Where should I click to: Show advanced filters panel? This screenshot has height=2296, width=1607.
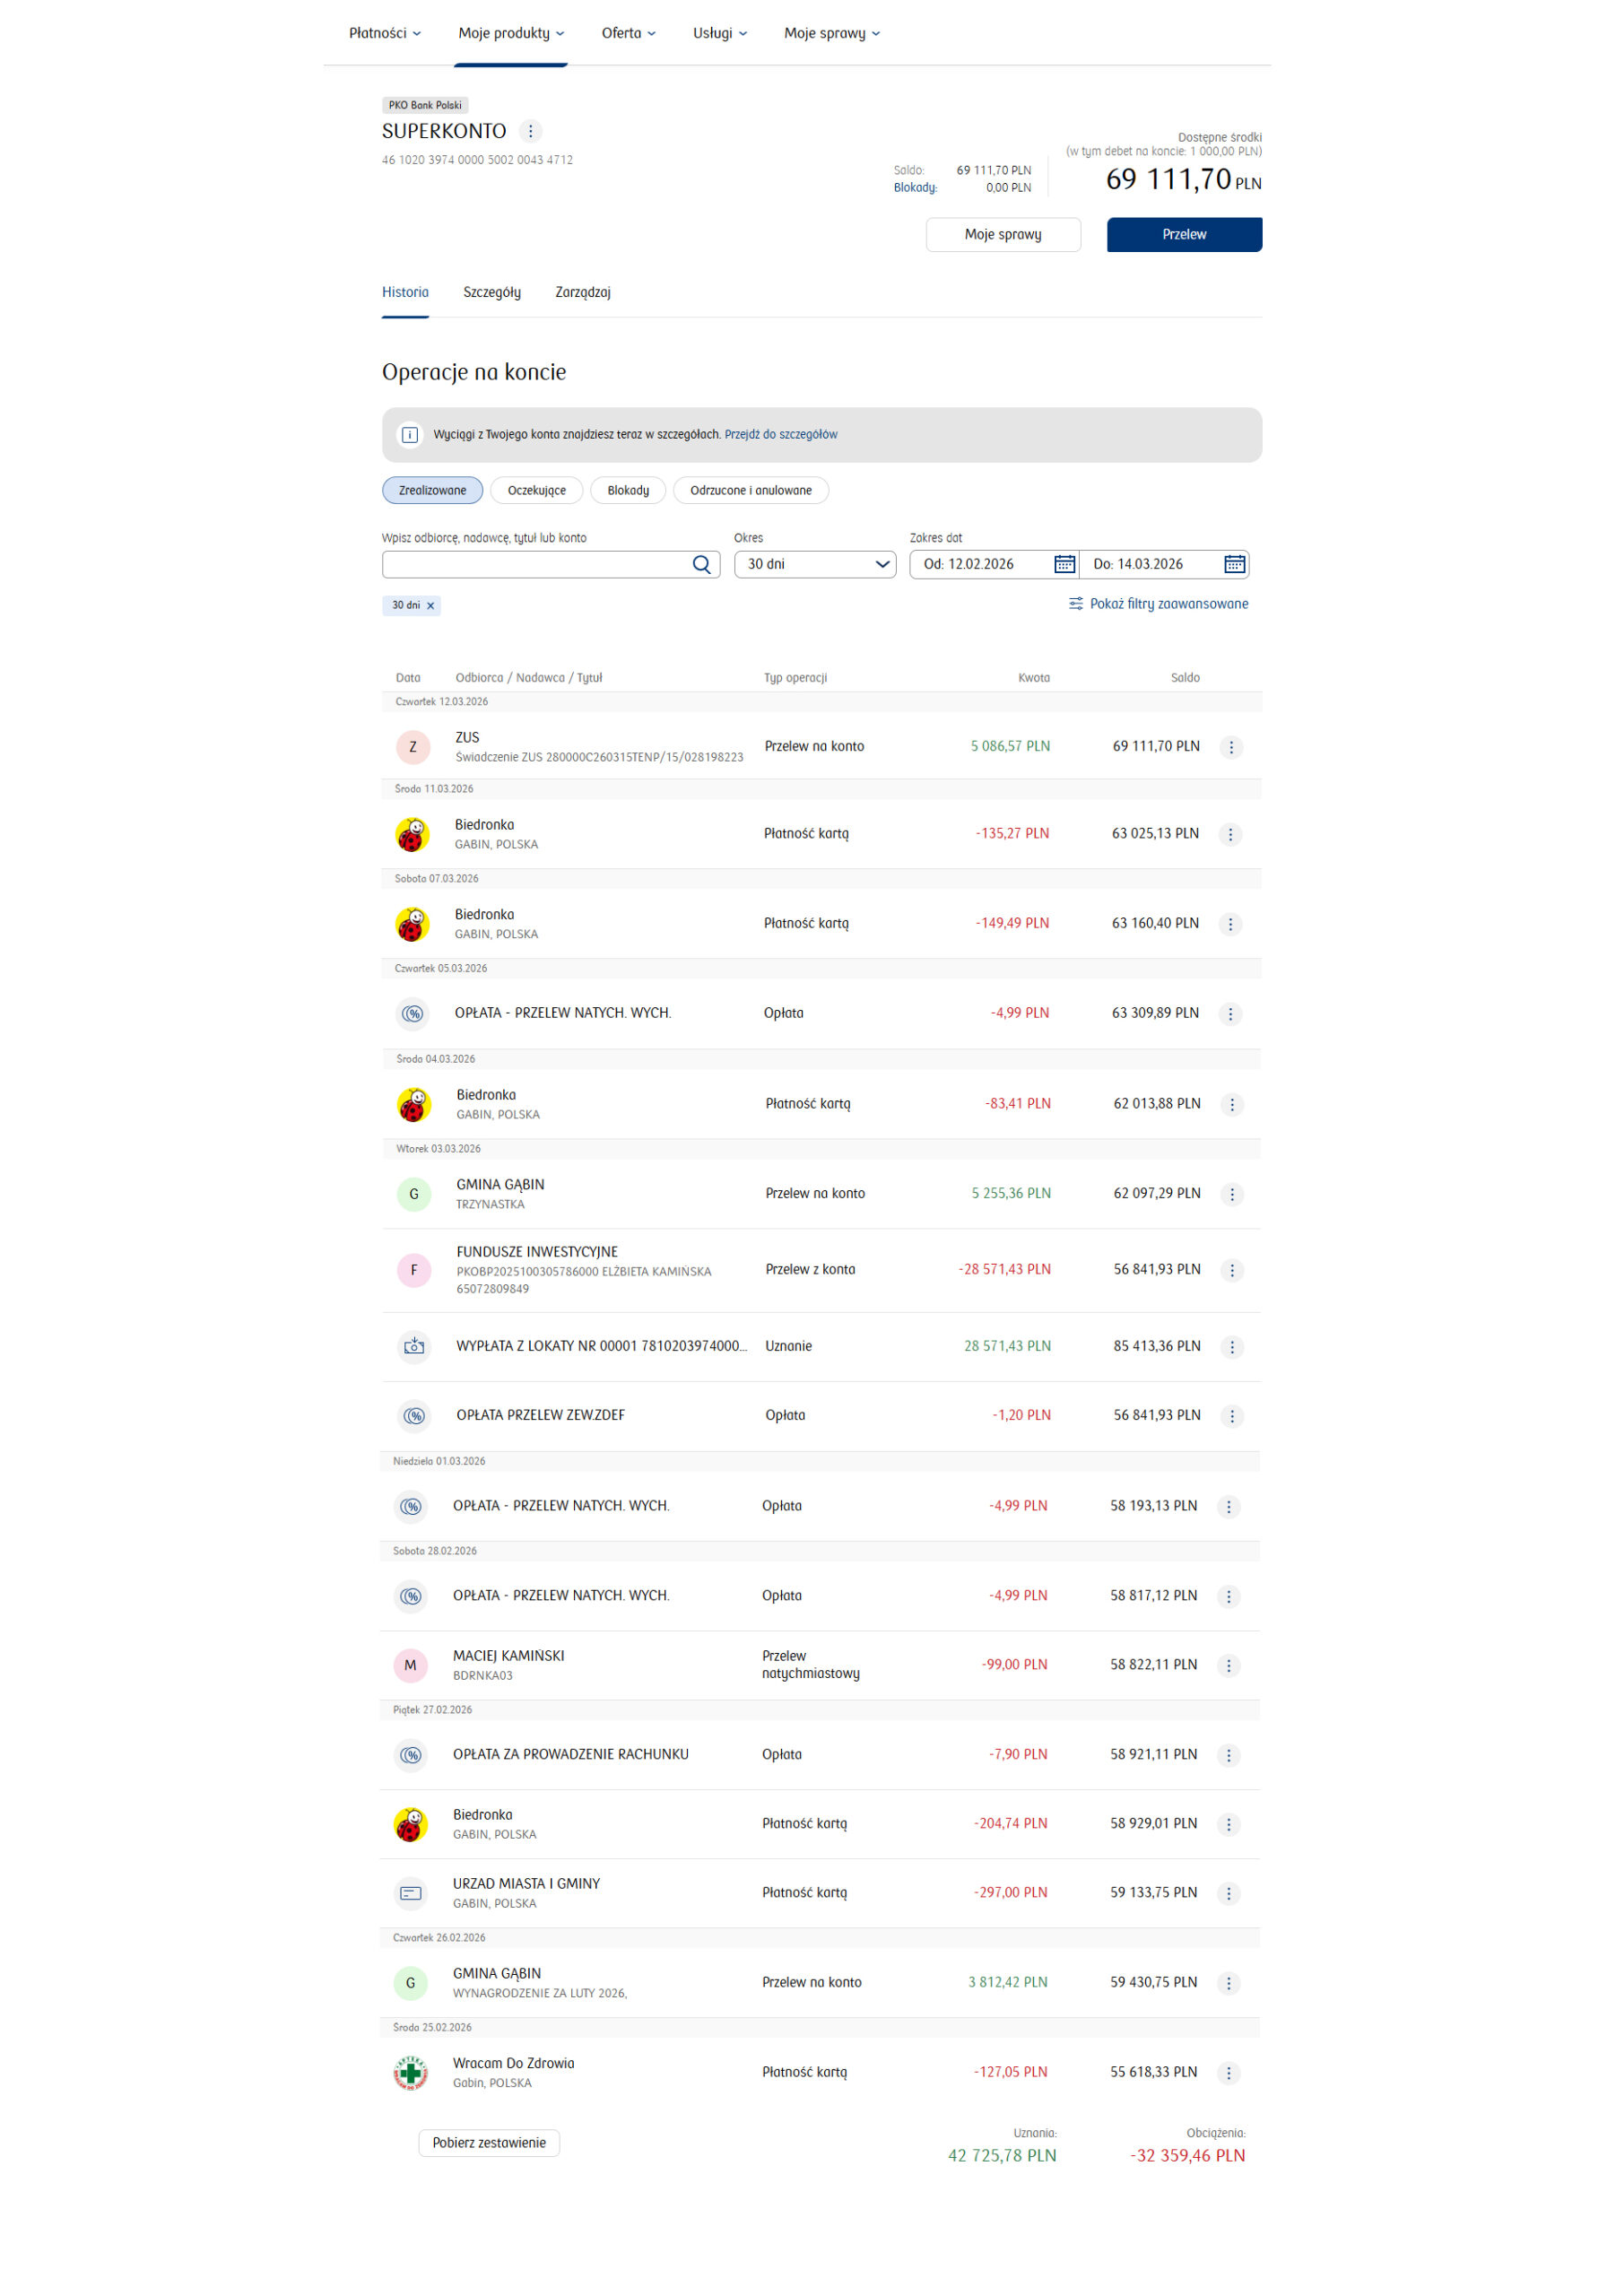click(1158, 604)
